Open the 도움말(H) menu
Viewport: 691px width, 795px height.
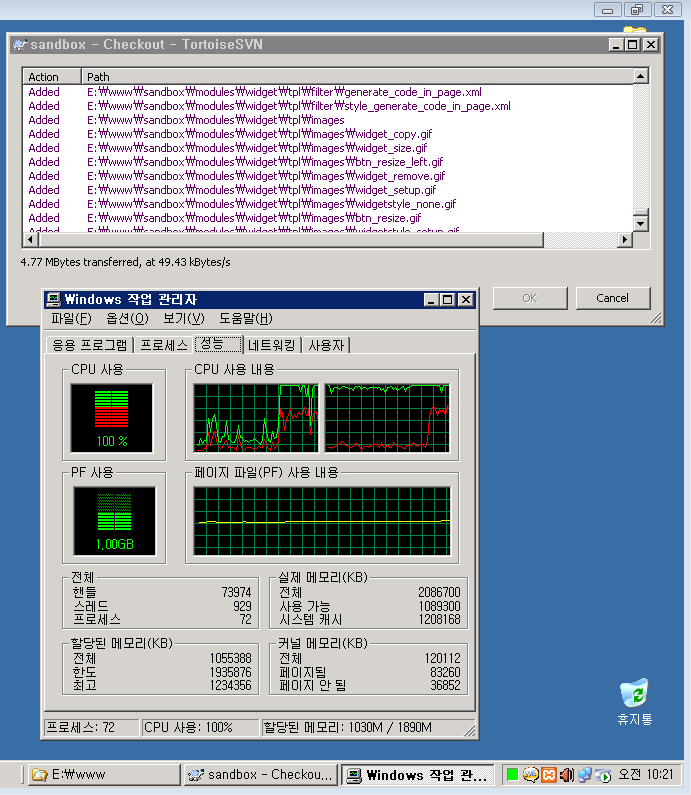tap(246, 318)
